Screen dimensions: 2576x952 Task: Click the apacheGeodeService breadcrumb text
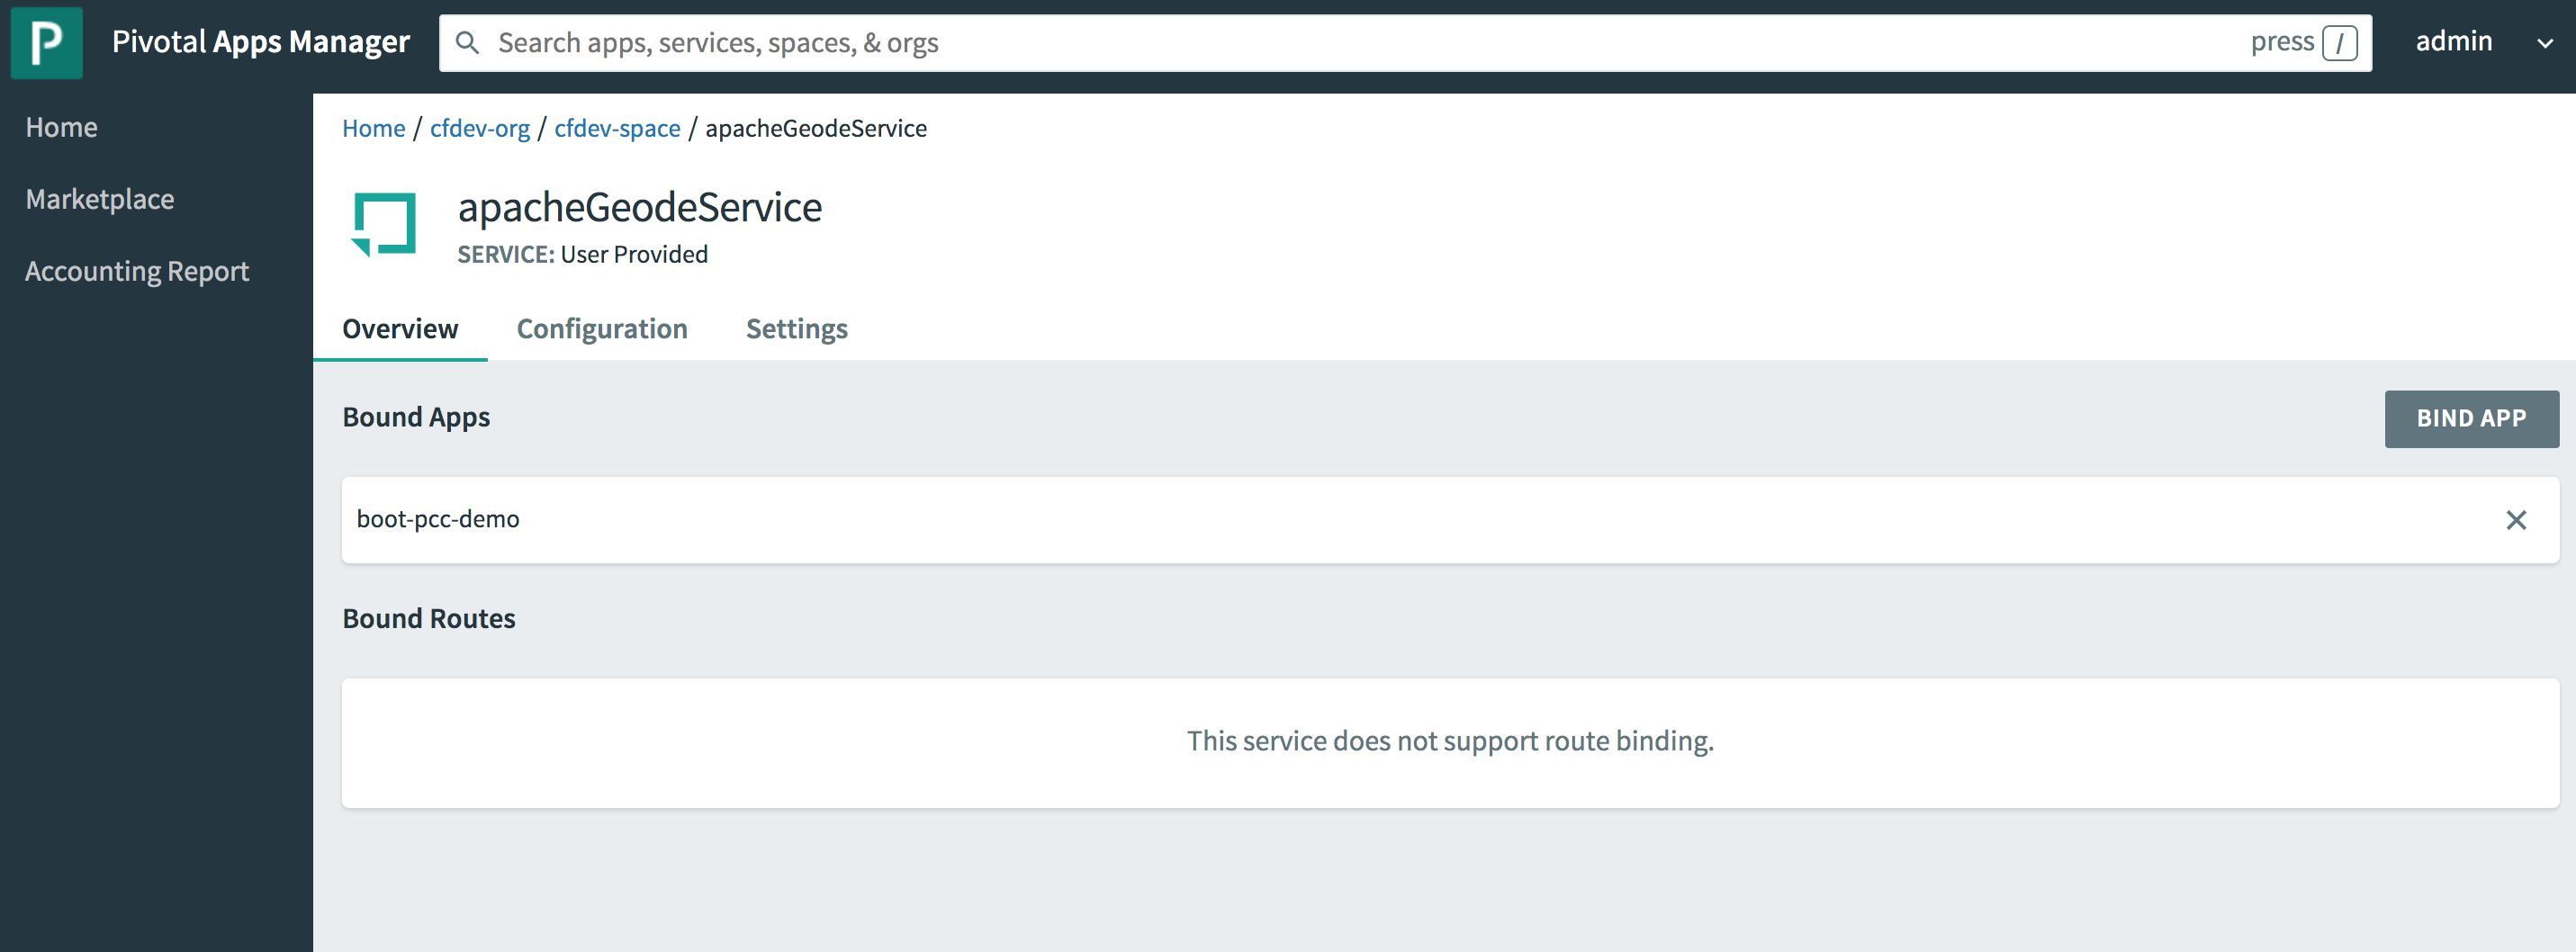pyautogui.click(x=816, y=129)
